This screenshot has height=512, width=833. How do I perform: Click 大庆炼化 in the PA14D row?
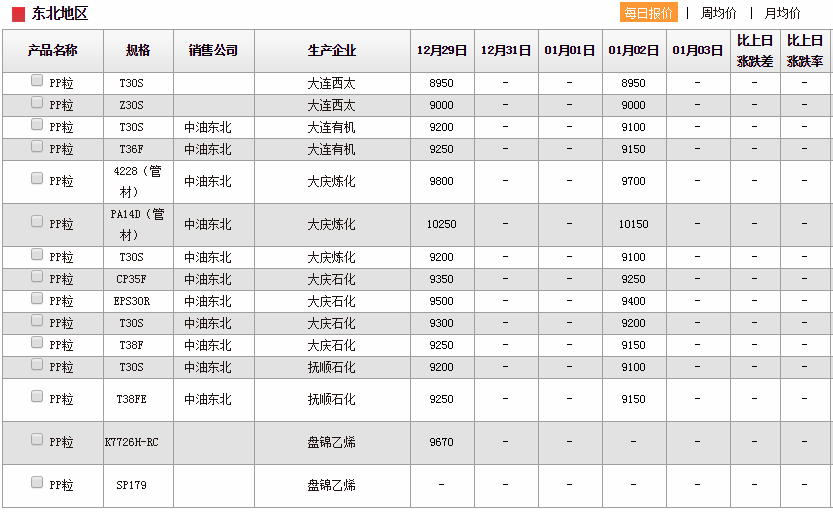coord(332,225)
